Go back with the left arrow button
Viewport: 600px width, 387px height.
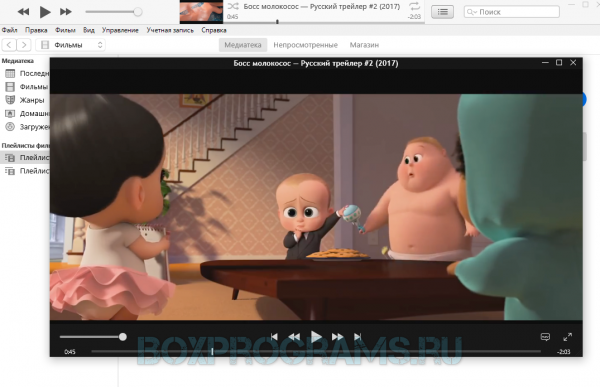click(x=9, y=45)
